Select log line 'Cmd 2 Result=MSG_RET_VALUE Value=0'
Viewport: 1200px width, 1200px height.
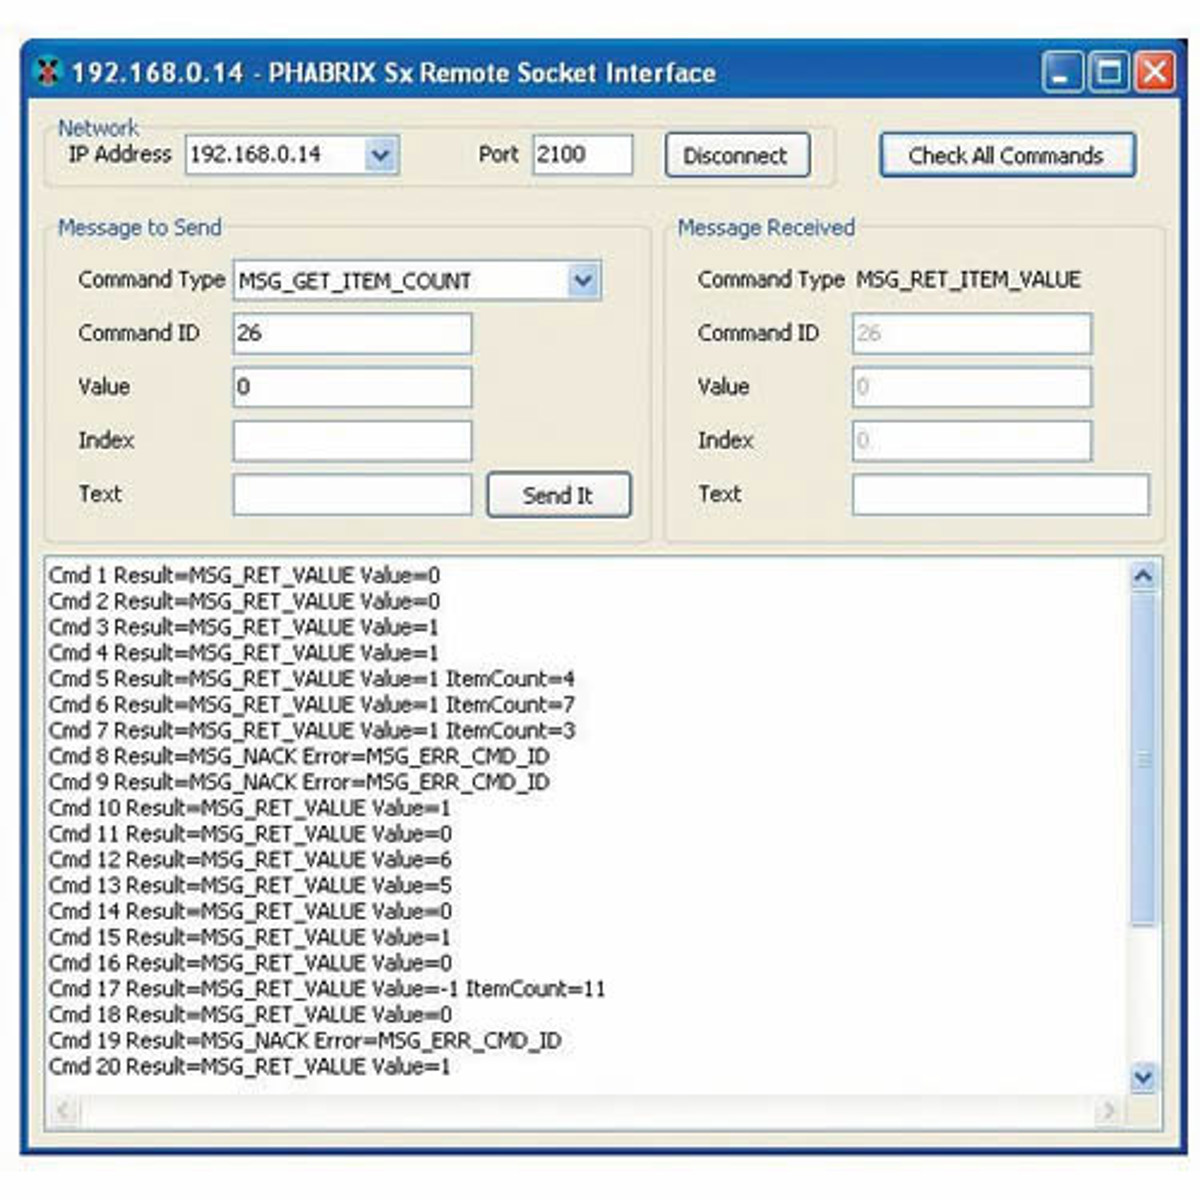(x=244, y=602)
